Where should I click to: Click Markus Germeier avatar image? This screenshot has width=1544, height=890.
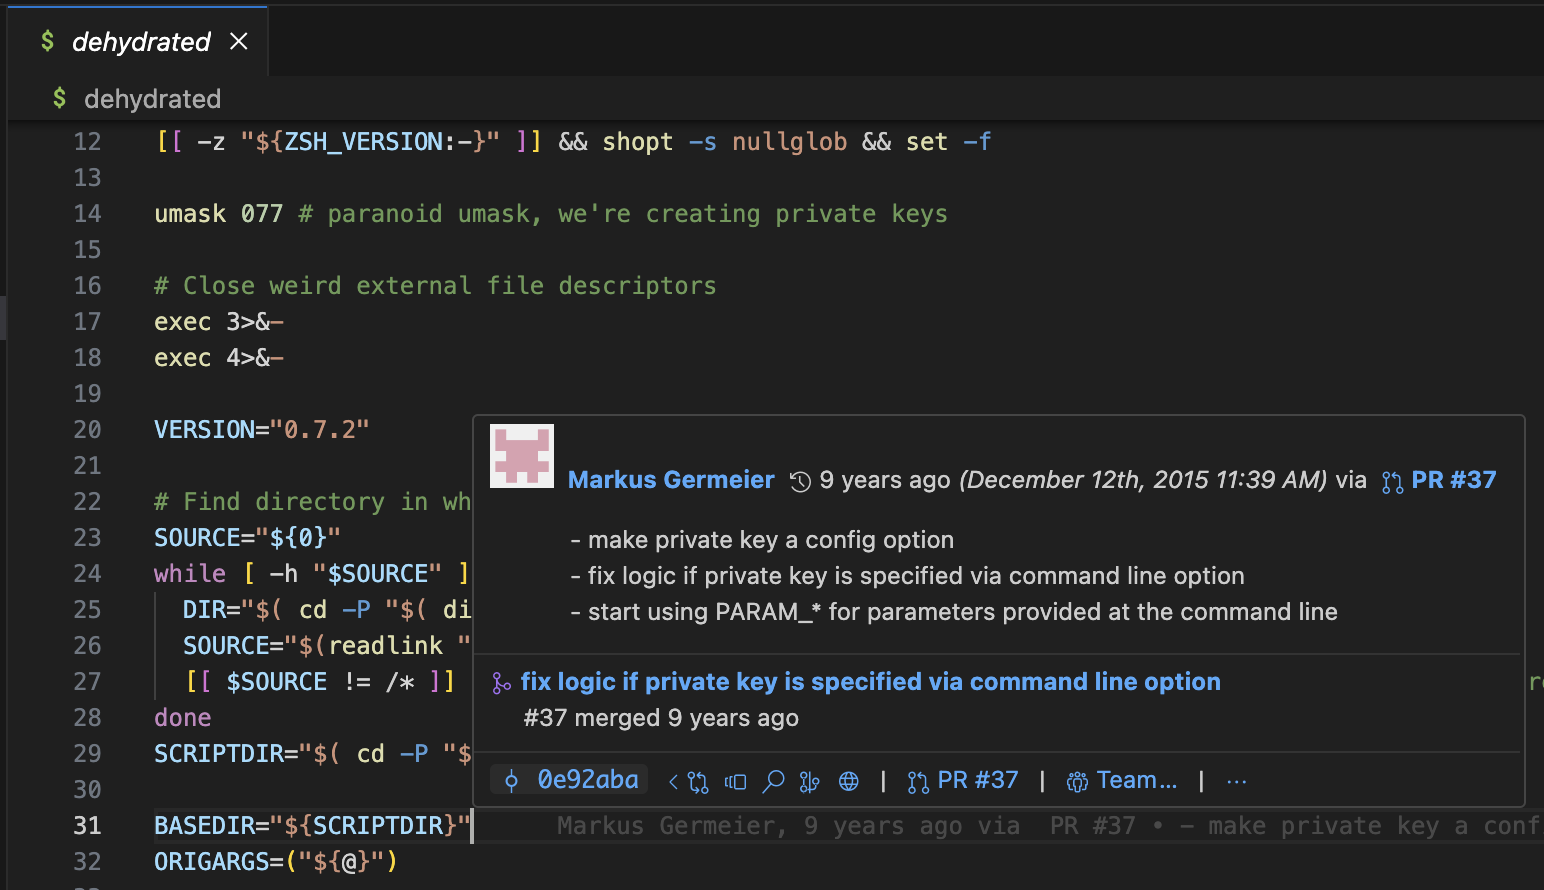[x=522, y=456]
